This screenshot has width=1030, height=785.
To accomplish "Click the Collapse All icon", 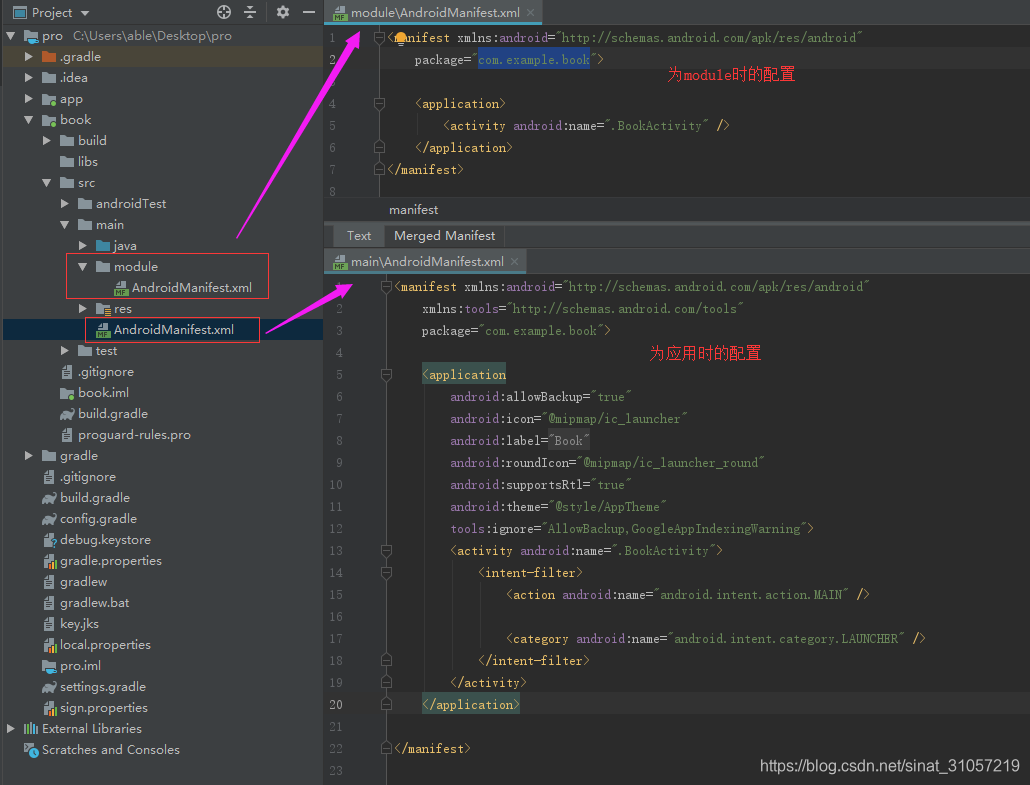I will [250, 12].
